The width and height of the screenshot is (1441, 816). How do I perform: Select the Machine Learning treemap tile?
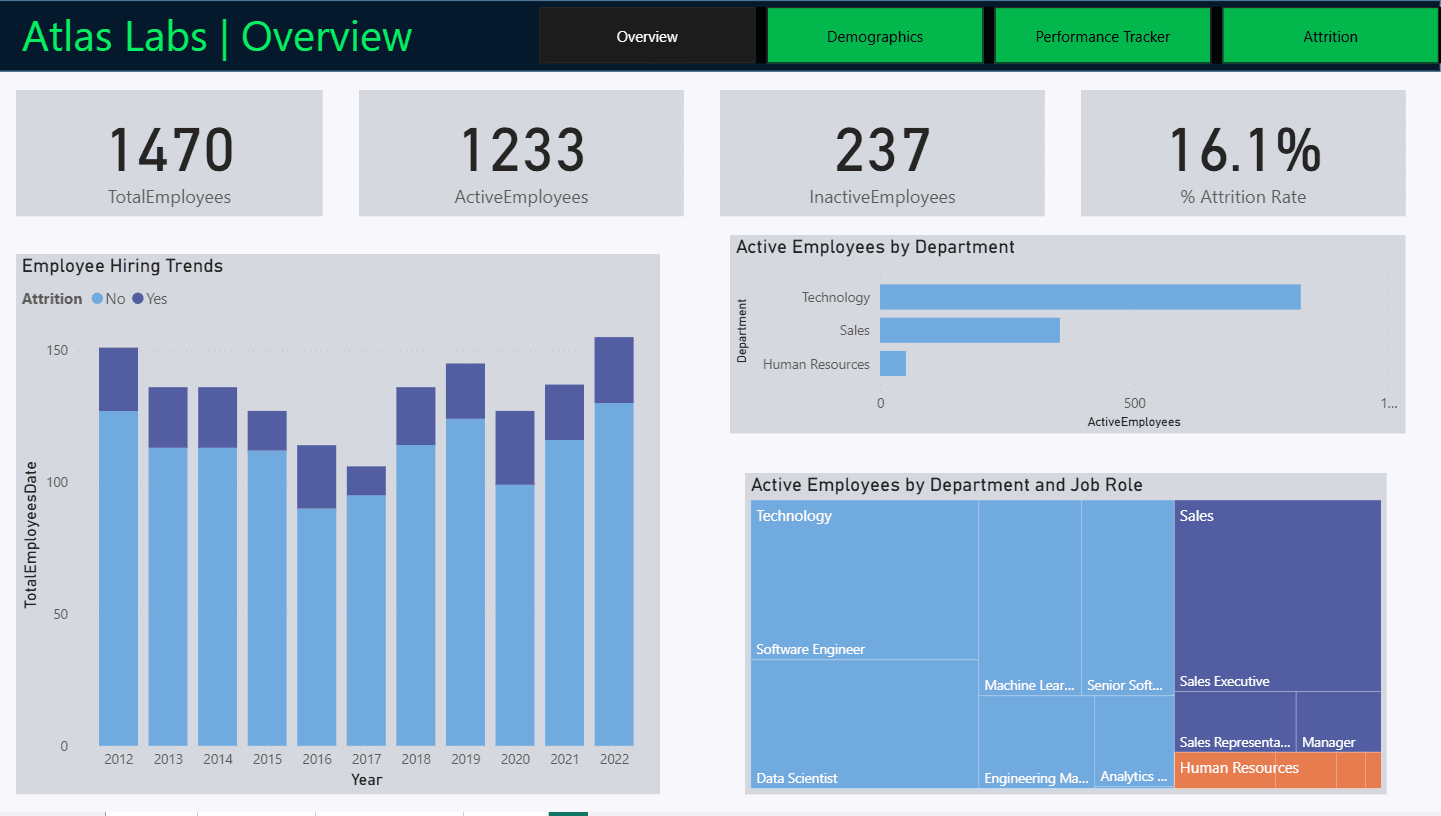[x=1030, y=598]
